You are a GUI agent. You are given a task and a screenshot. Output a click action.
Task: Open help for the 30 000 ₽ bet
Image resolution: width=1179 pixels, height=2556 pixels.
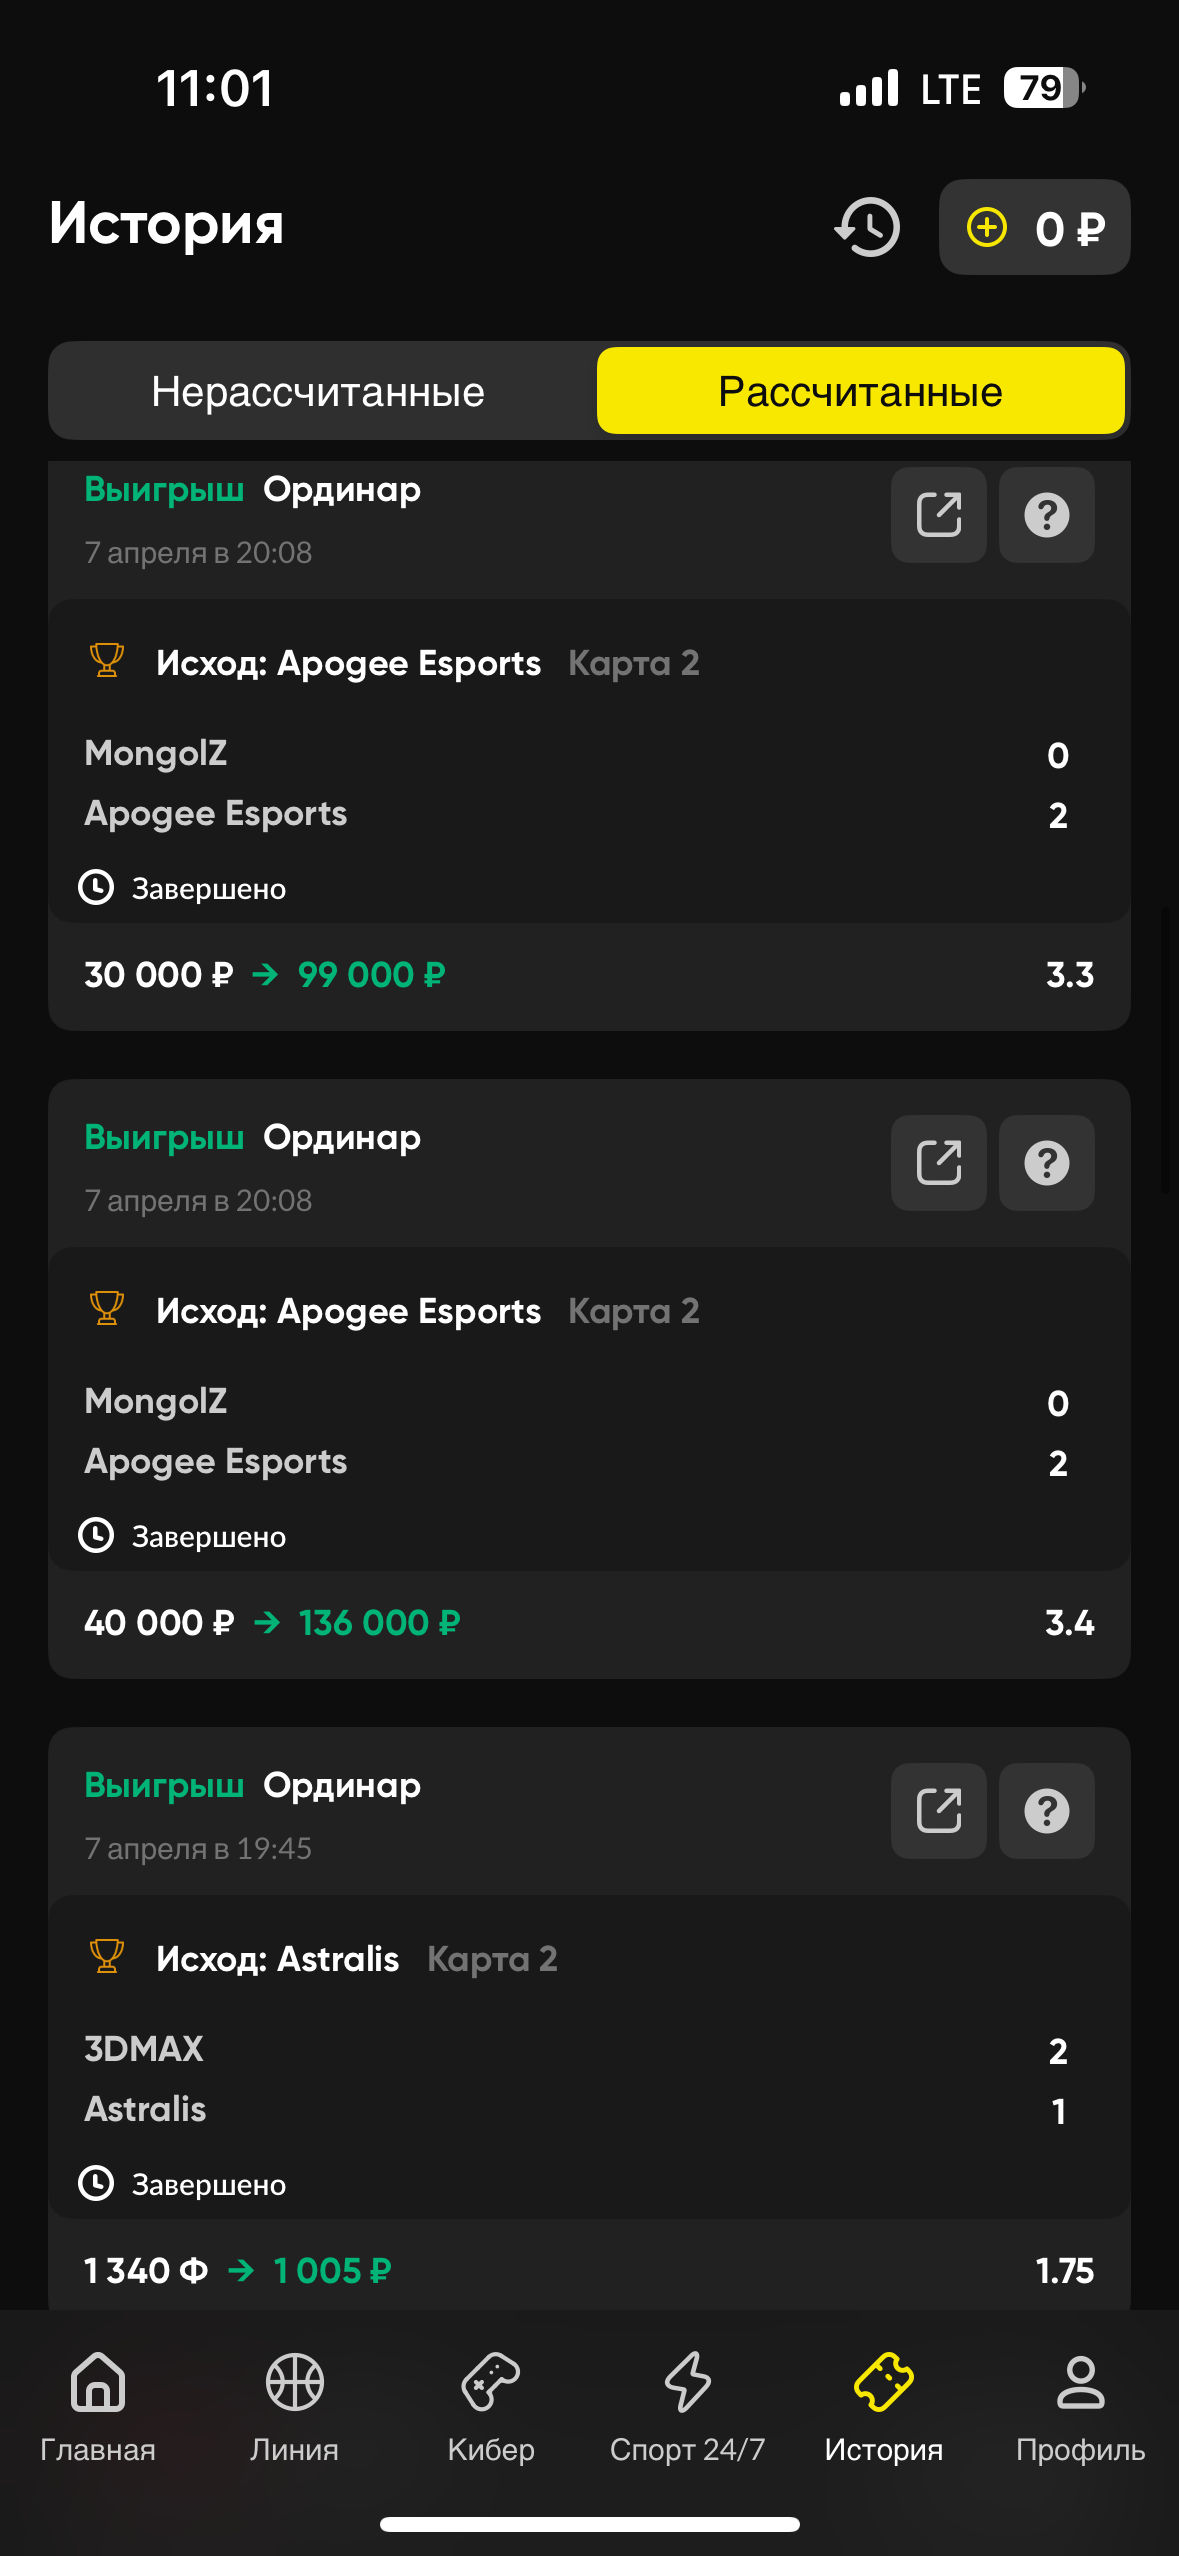(x=1046, y=515)
